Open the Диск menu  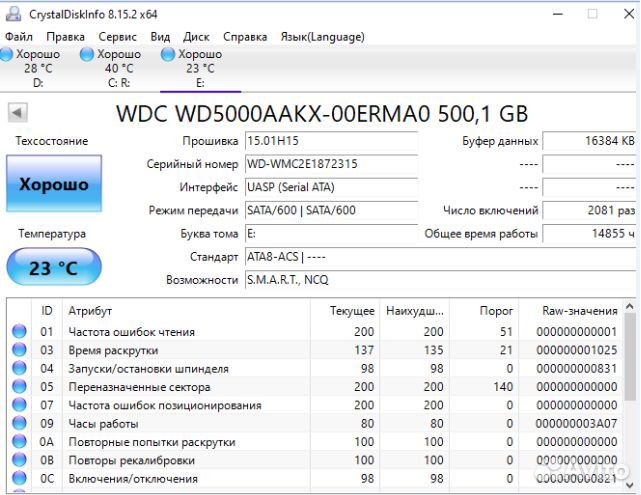pos(196,37)
